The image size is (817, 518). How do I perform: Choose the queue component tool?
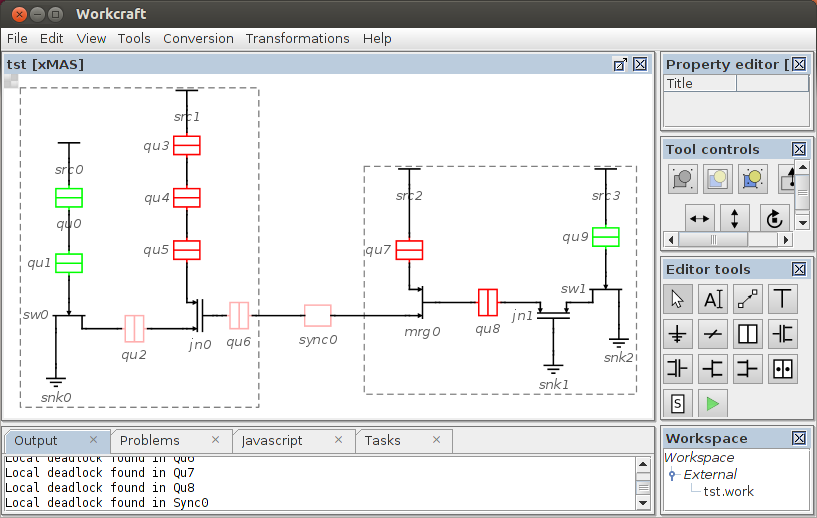pyautogui.click(x=748, y=333)
